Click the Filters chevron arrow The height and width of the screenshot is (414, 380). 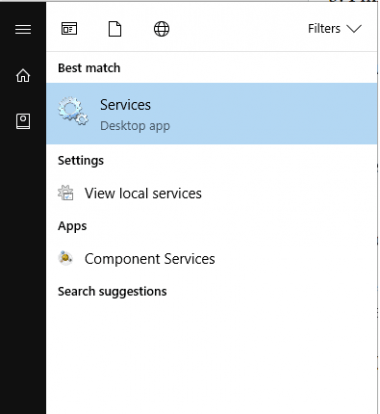pos(354,29)
